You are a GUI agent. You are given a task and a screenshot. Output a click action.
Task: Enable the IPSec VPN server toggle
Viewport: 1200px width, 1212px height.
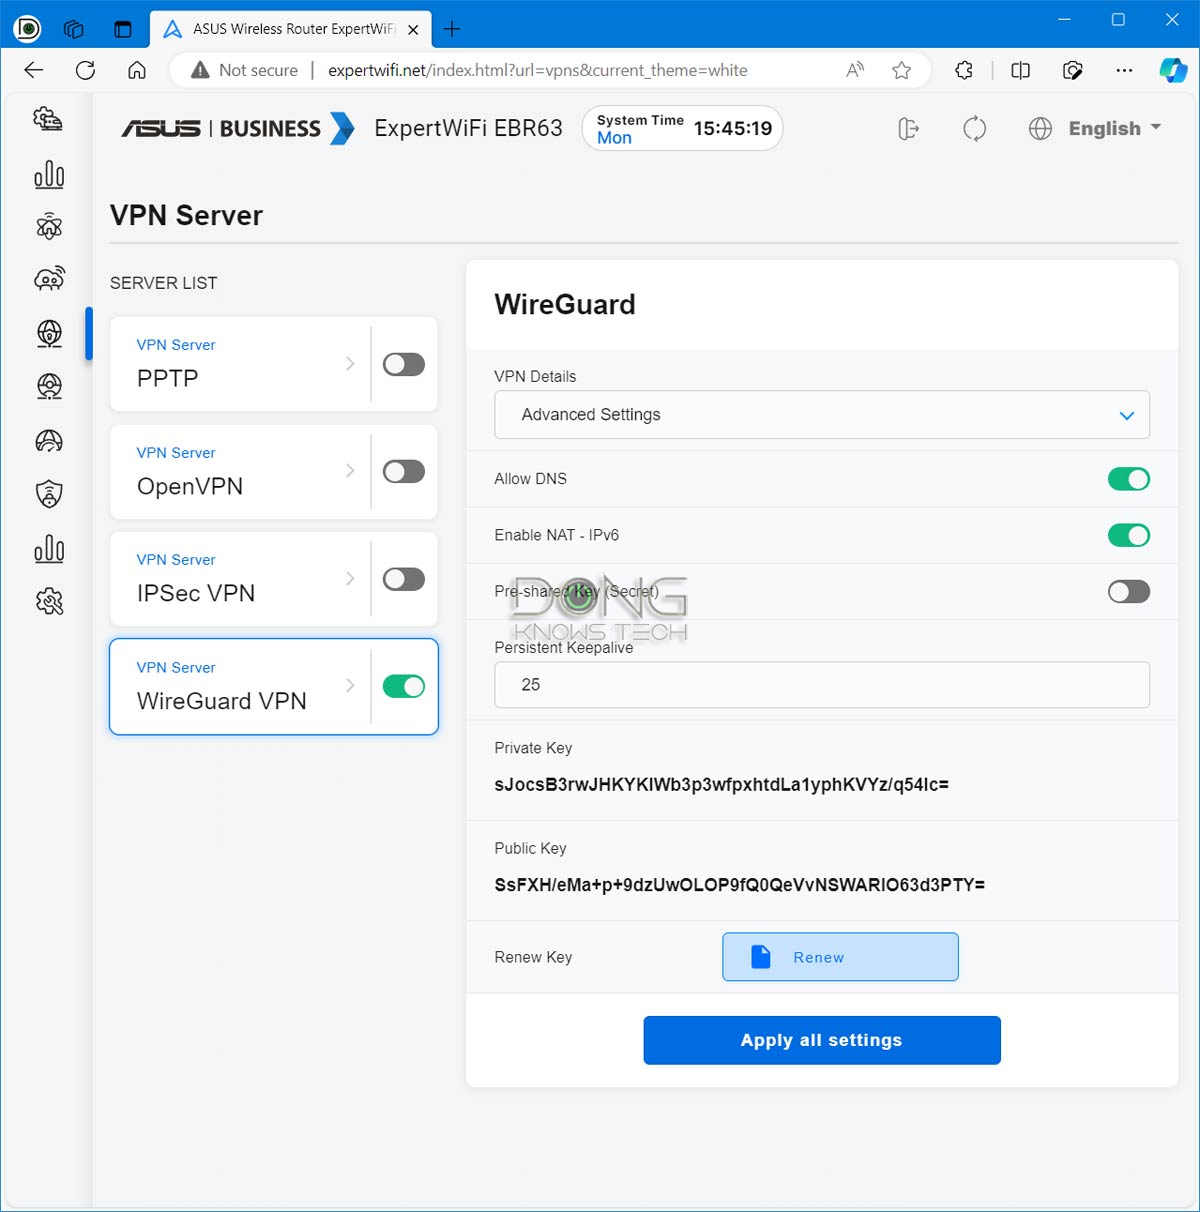(x=404, y=579)
